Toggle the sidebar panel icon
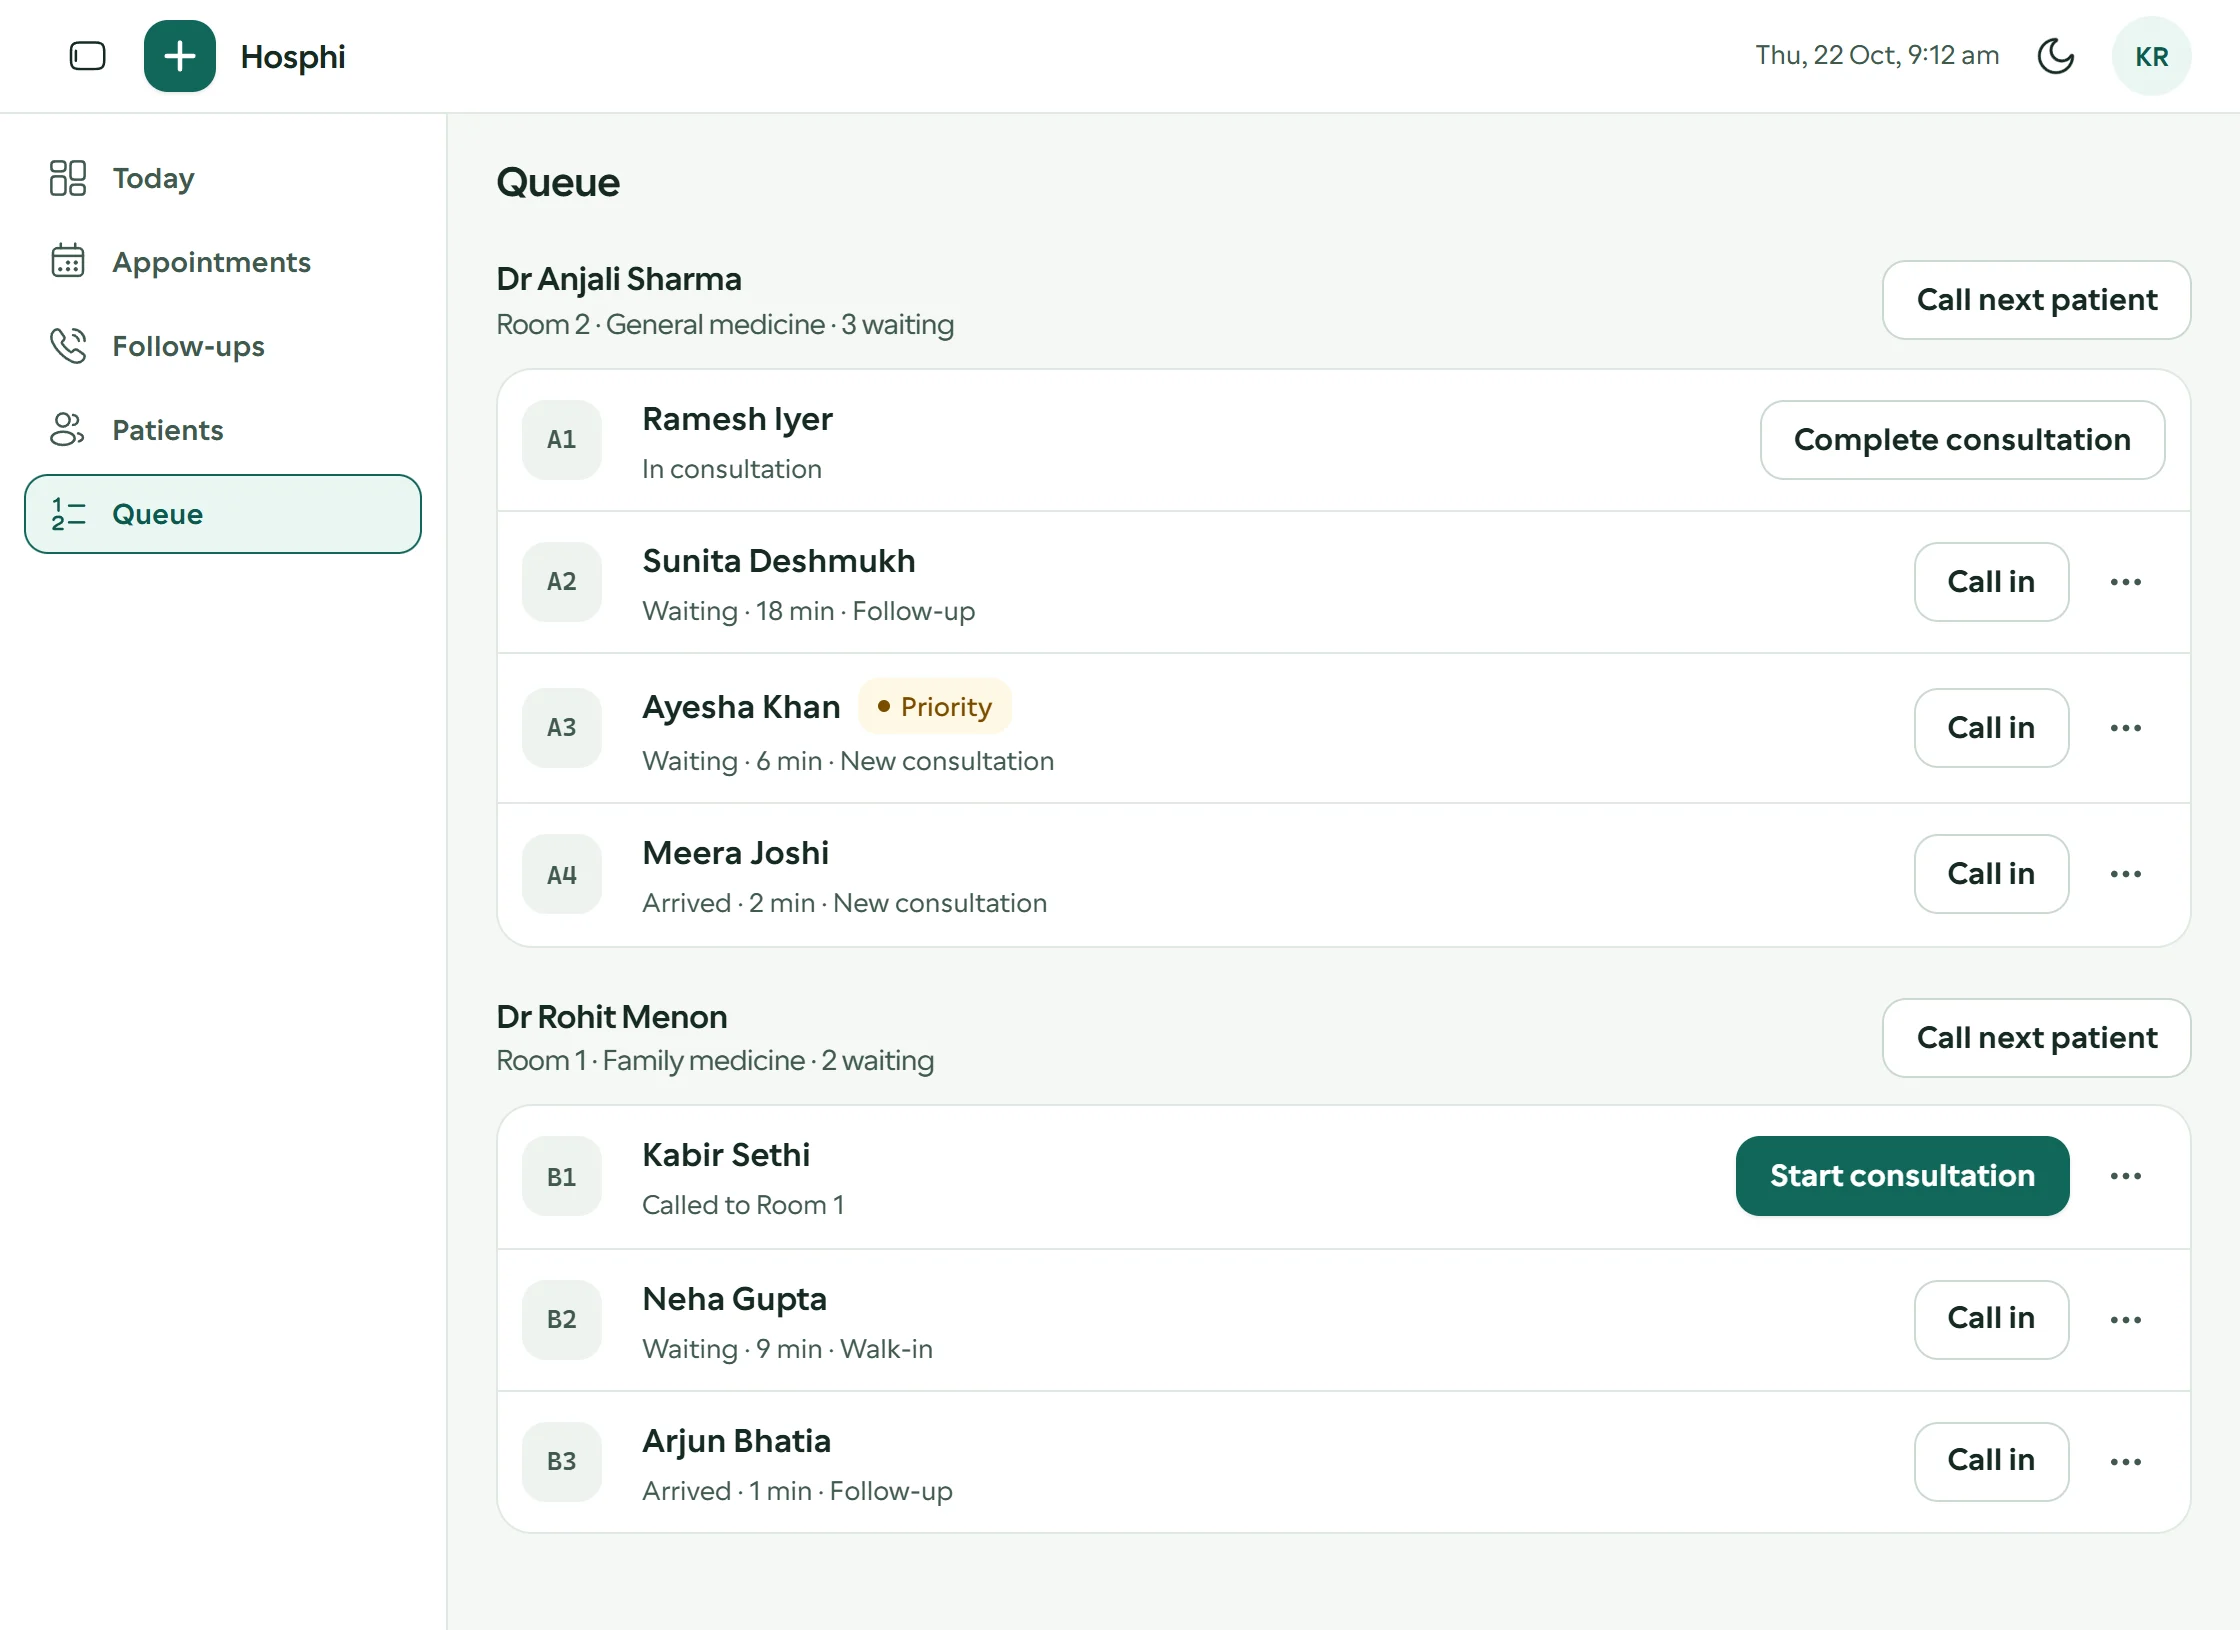Image resolution: width=2240 pixels, height=1630 pixels. tap(87, 56)
